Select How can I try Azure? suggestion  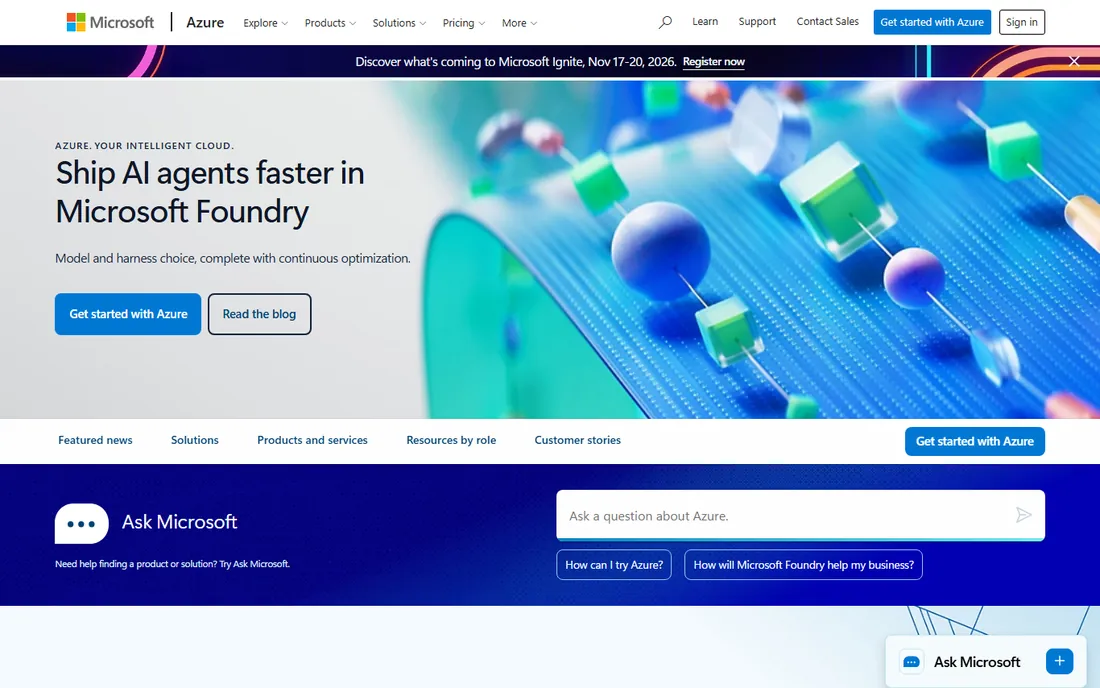click(614, 565)
